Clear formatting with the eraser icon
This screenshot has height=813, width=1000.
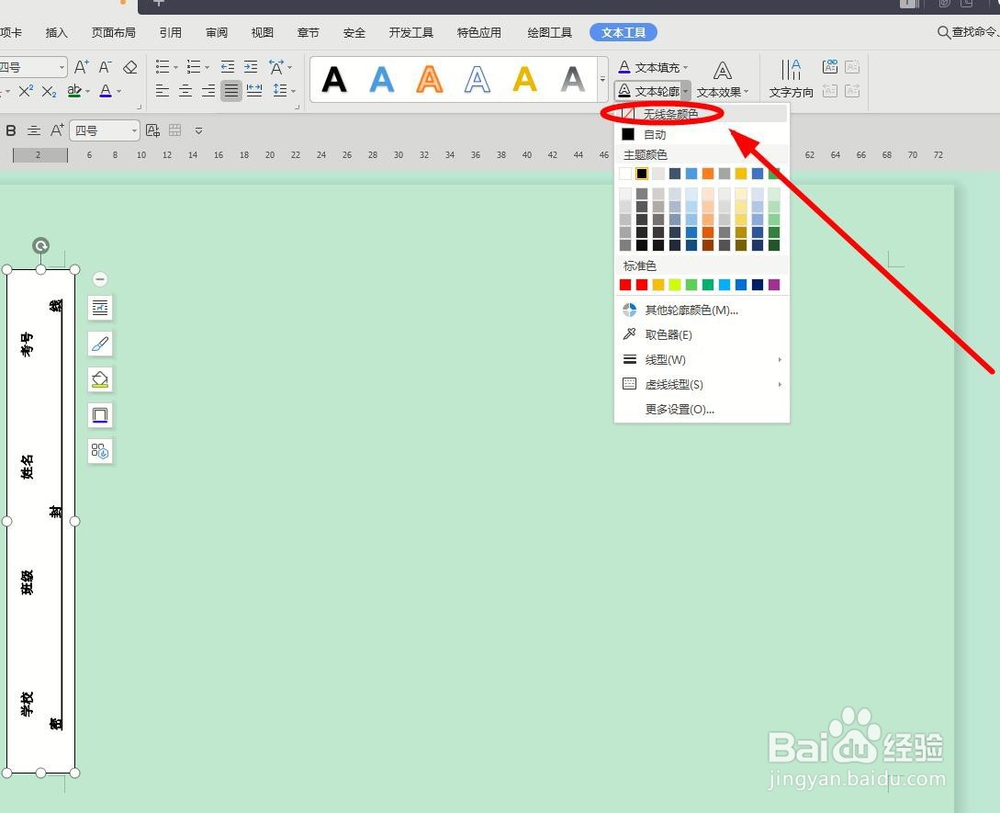(x=130, y=67)
